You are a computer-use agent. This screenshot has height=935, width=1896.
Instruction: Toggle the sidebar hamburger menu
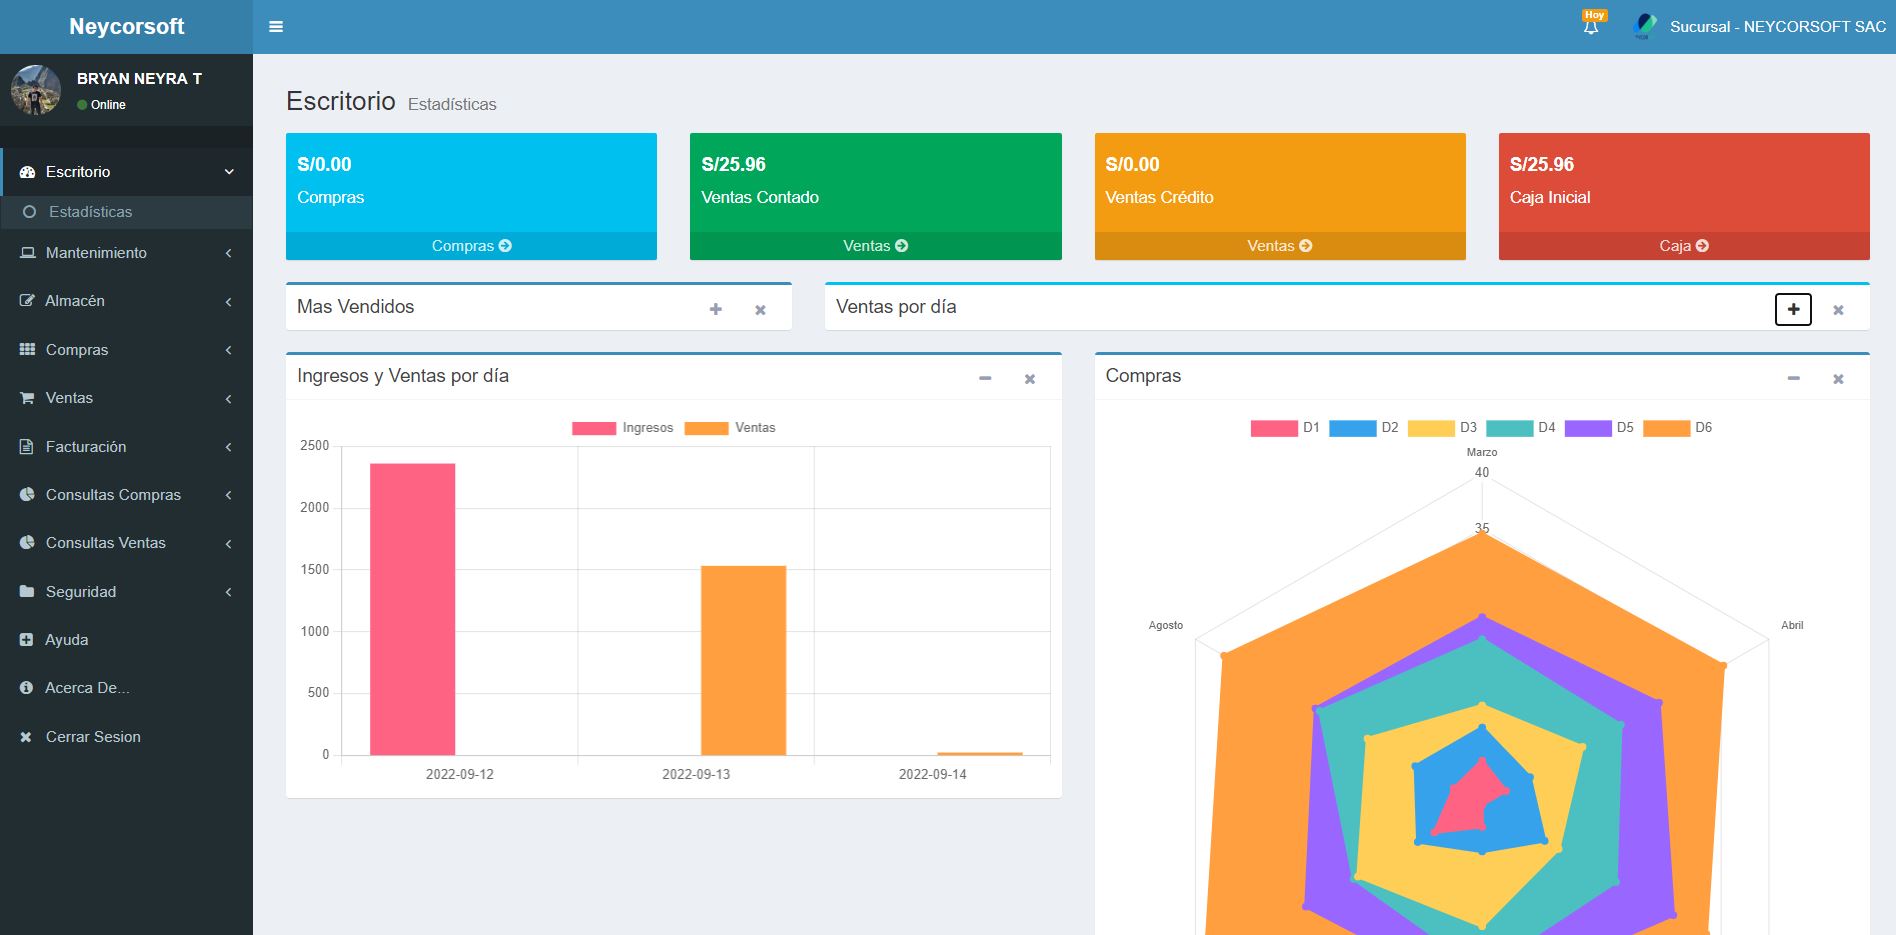276,27
